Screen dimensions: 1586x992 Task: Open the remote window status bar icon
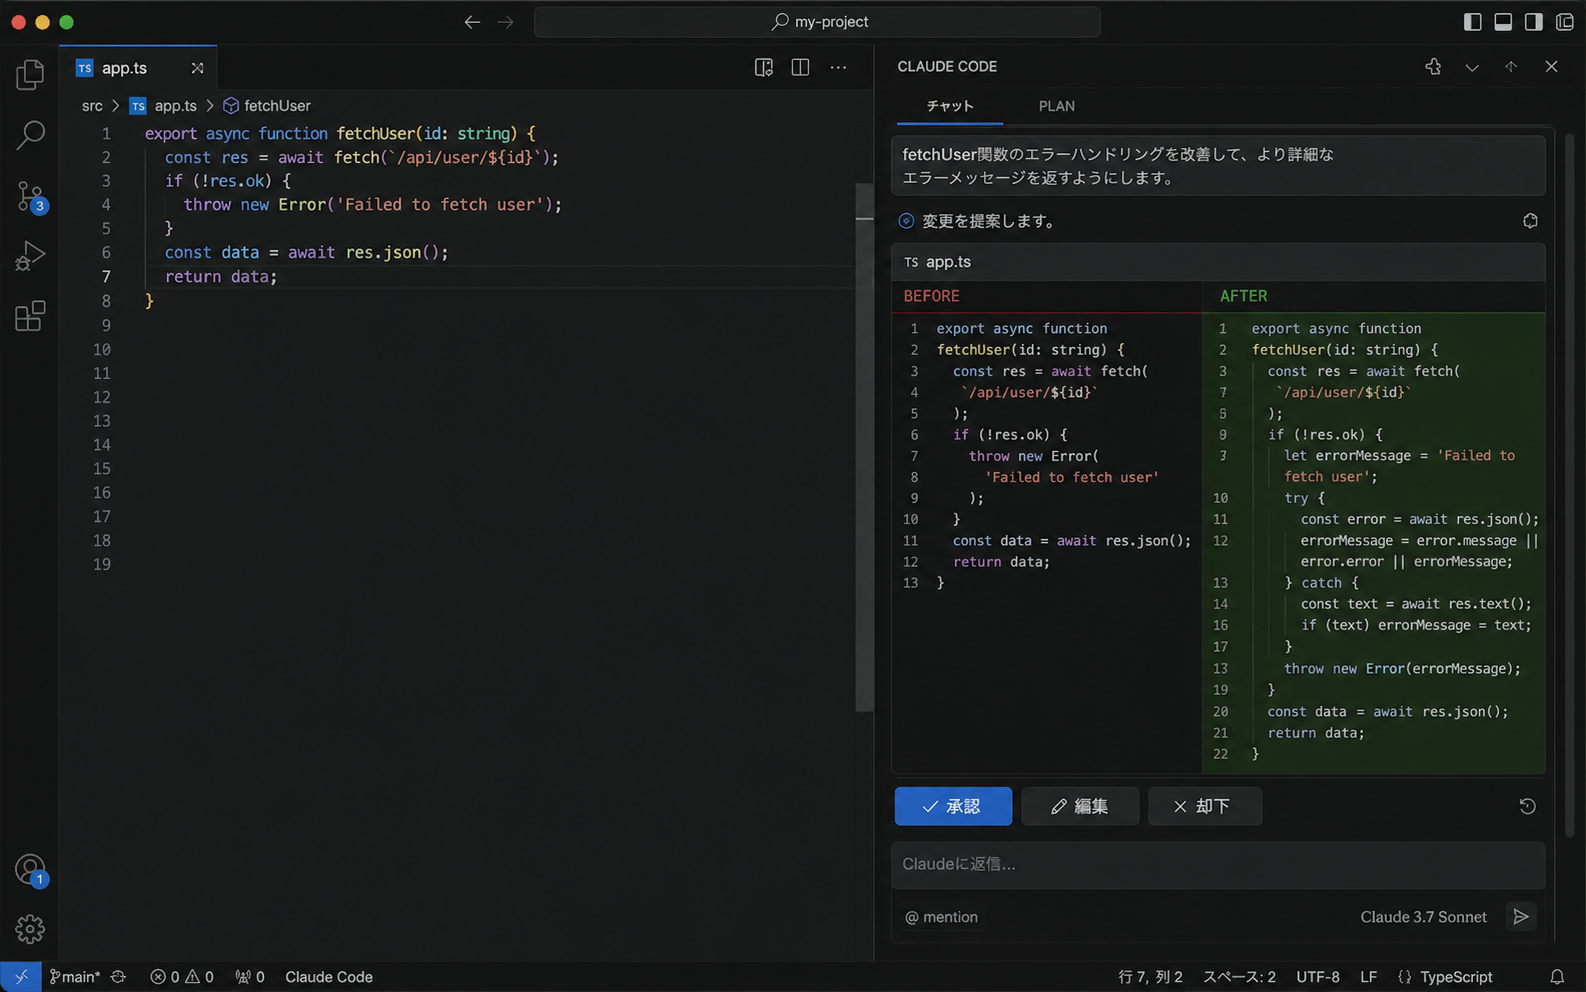click(21, 977)
